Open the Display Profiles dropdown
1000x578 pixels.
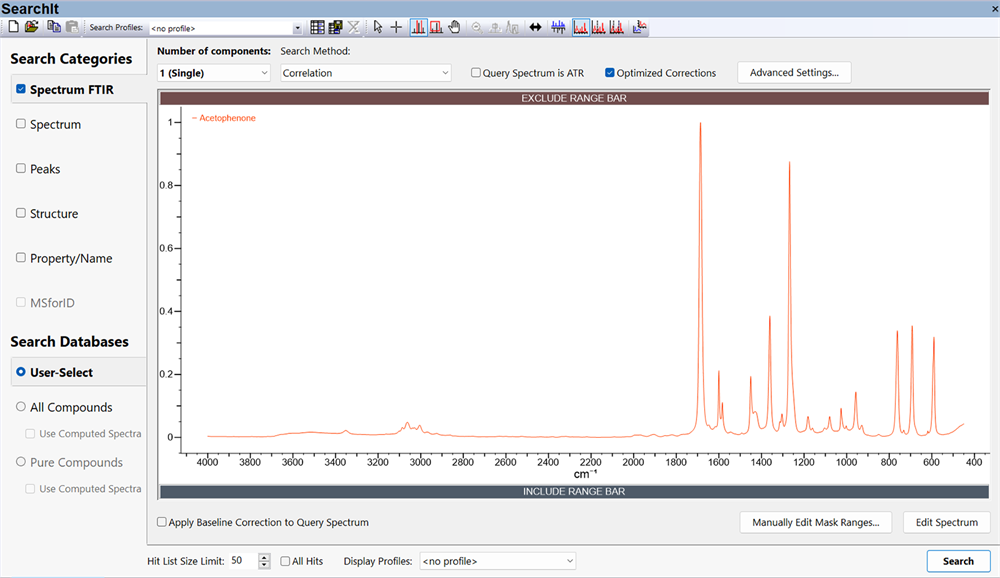(497, 561)
